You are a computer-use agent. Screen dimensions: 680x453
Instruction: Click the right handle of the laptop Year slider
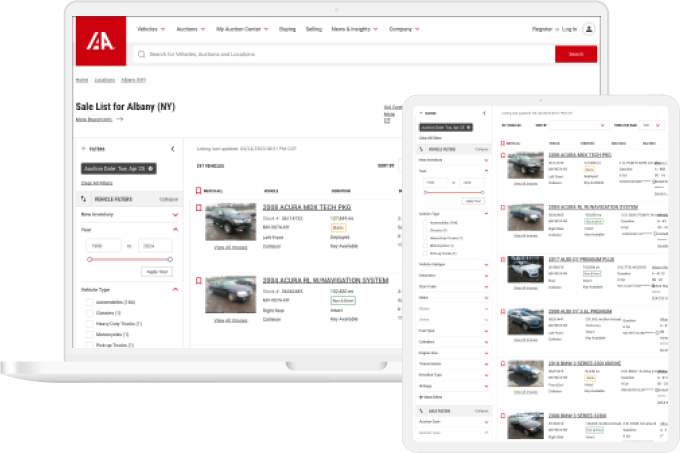[170, 259]
